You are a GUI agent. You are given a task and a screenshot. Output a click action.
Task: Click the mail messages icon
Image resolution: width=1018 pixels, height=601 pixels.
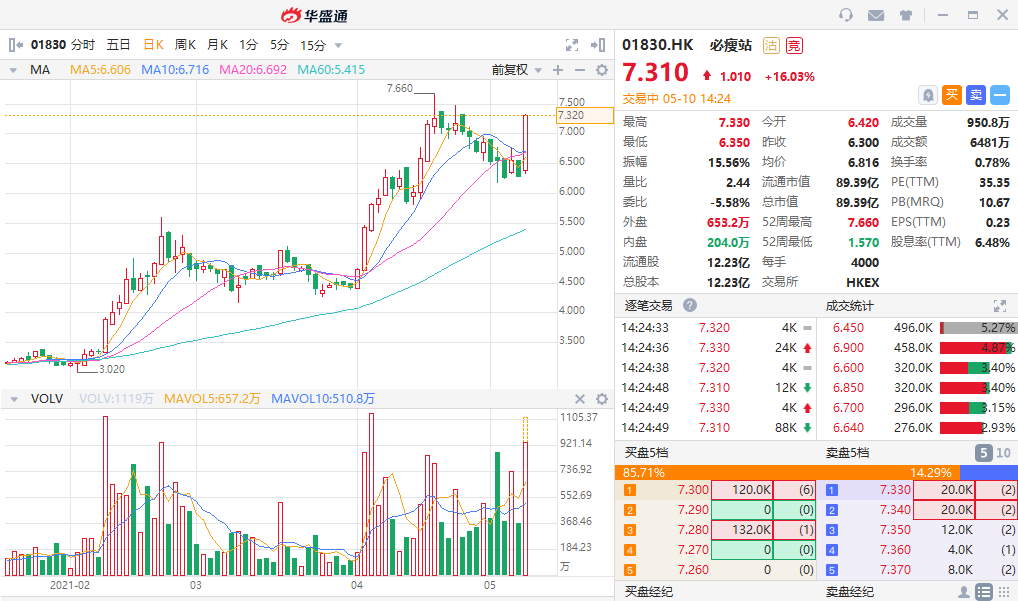pos(876,15)
